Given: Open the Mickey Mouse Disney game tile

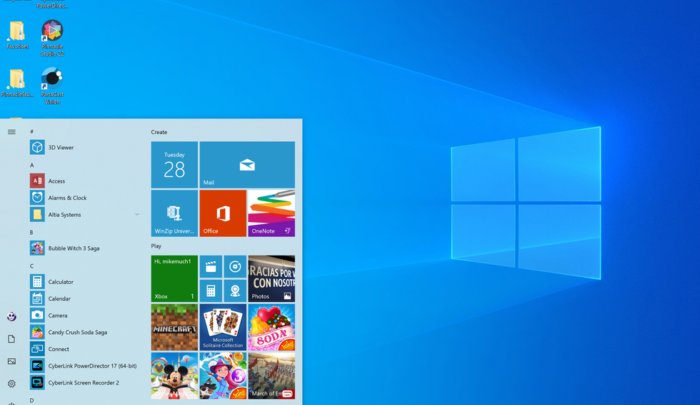Looking at the screenshot, I should (174, 376).
